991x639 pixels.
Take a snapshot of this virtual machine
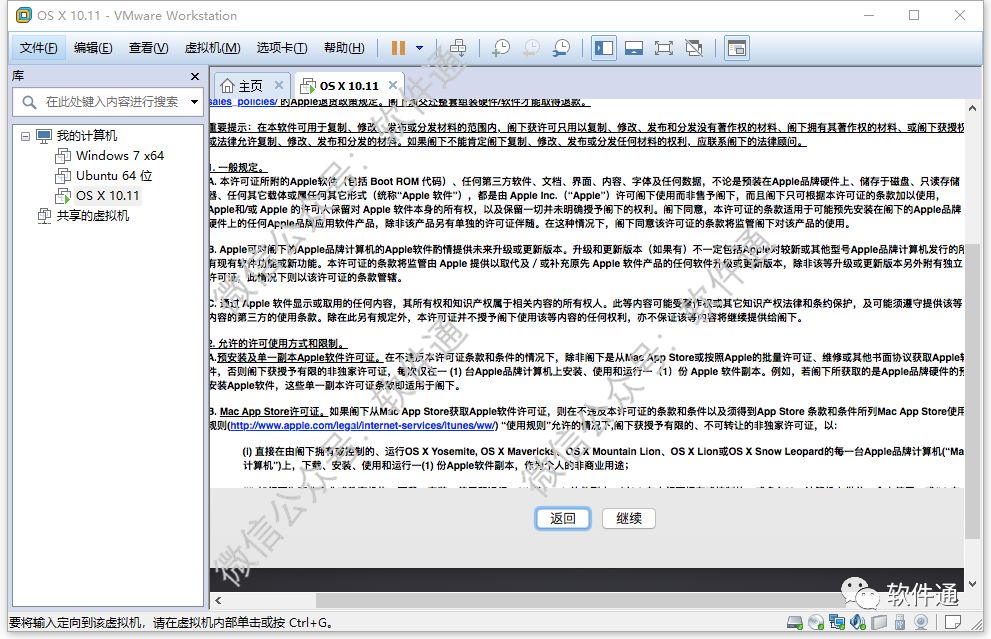501,48
